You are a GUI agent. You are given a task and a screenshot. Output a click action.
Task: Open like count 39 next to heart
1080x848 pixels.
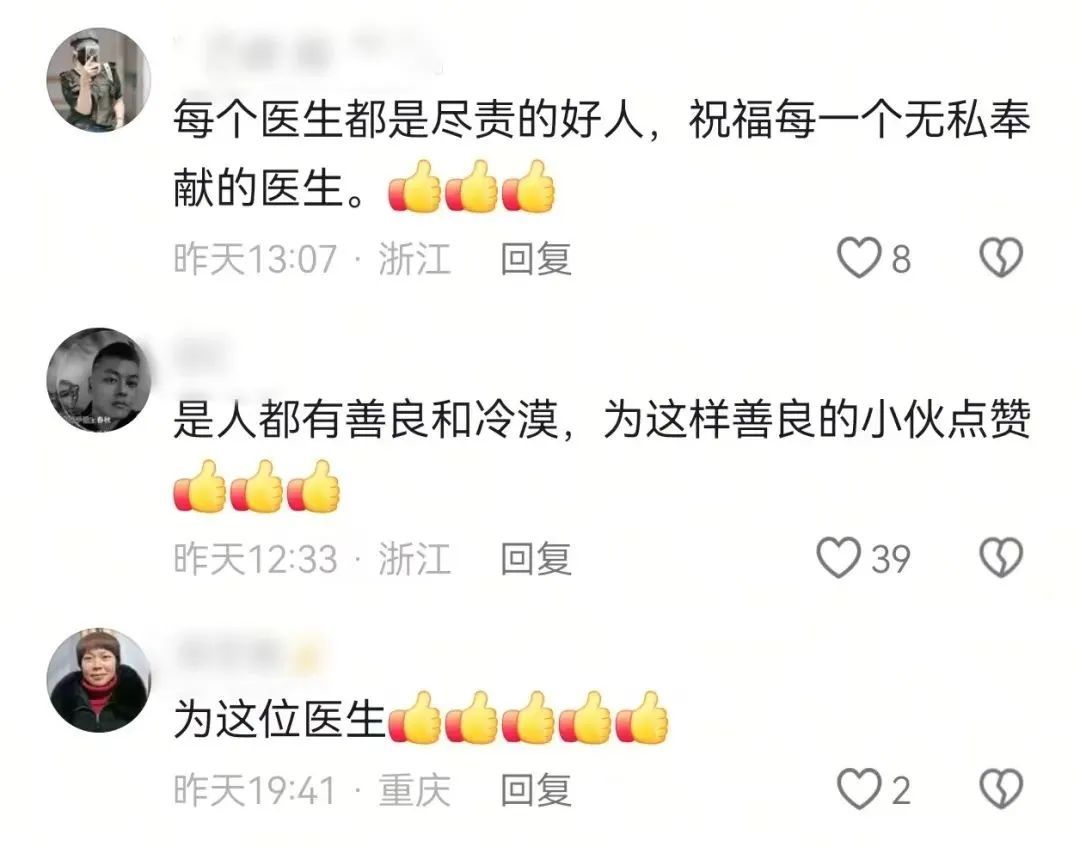(x=891, y=559)
